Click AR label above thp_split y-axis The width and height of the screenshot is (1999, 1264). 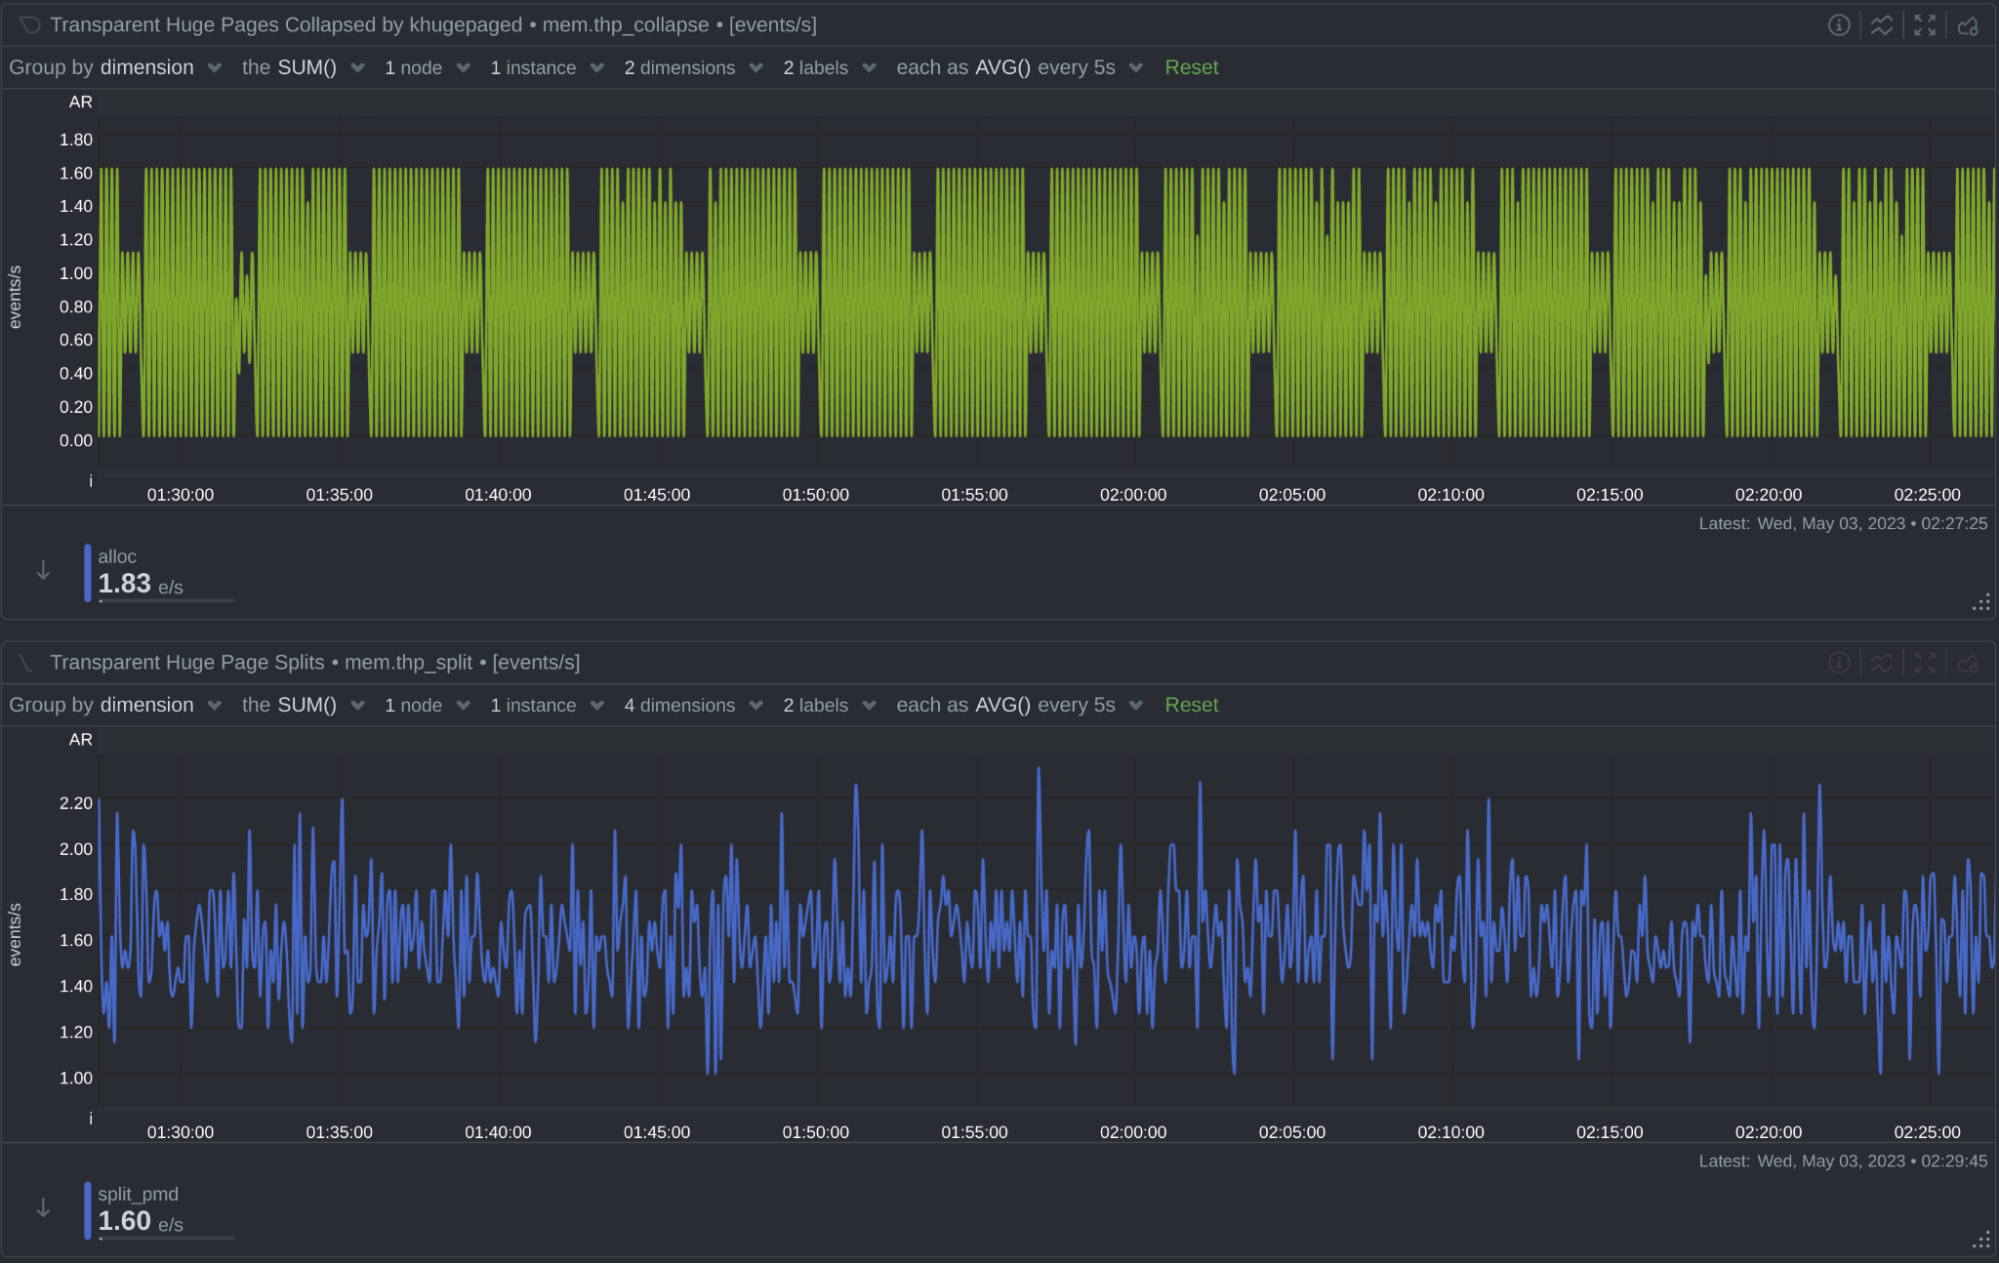[80, 739]
